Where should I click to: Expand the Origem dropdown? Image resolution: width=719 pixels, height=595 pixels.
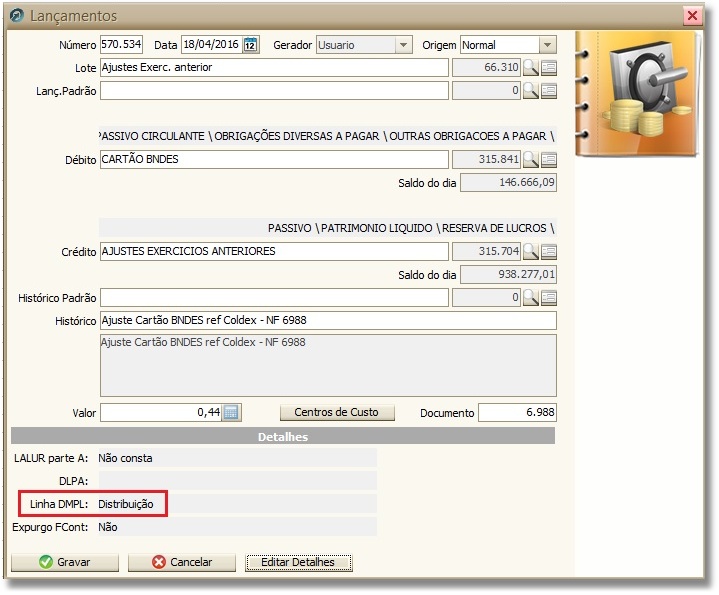tap(548, 45)
